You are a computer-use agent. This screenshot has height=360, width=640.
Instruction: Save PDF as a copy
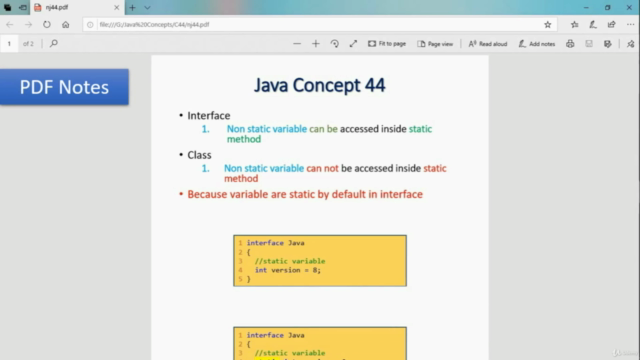(608, 44)
